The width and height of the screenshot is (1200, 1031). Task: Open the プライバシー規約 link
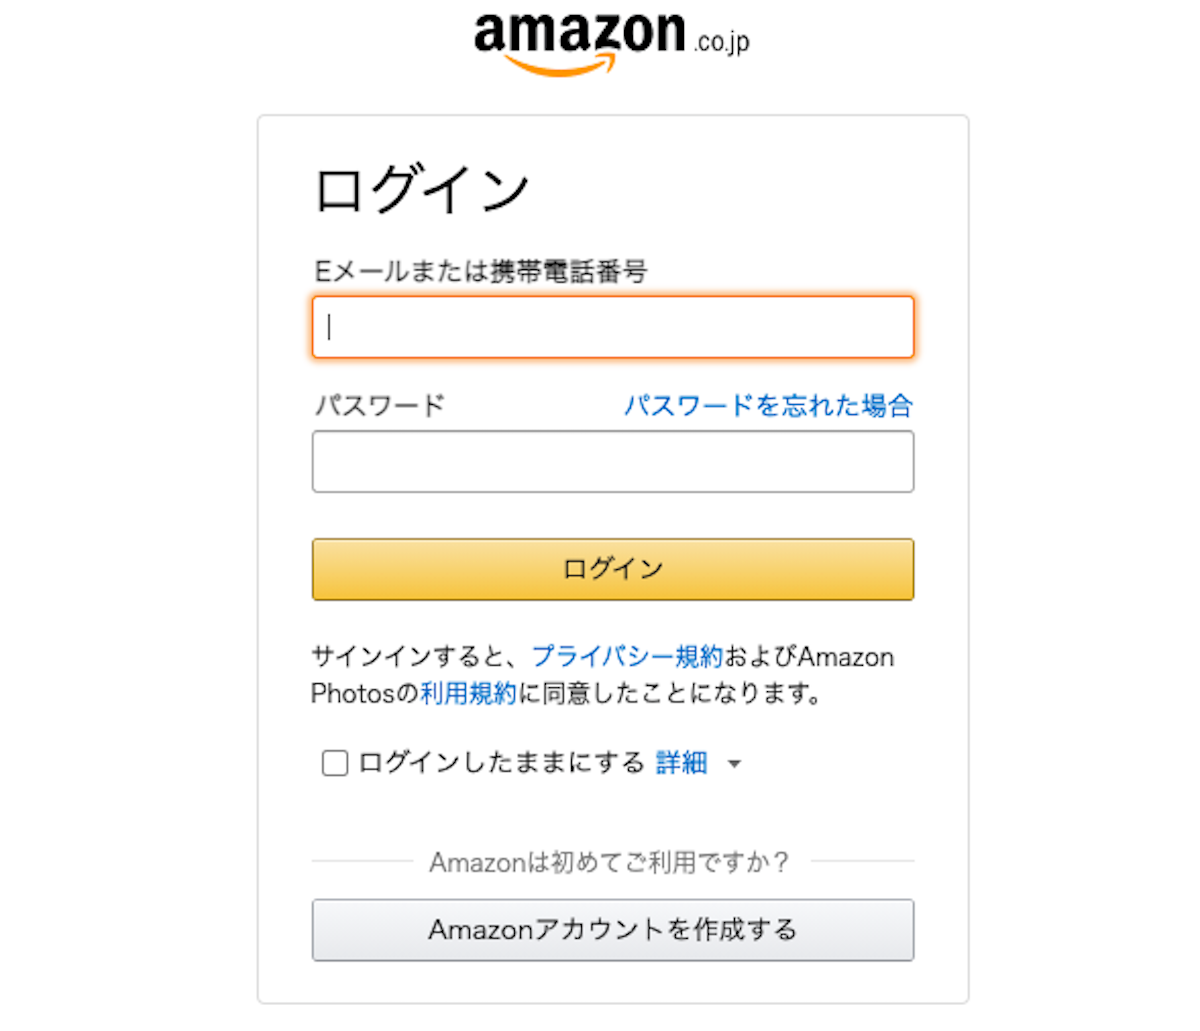[x=627, y=657]
